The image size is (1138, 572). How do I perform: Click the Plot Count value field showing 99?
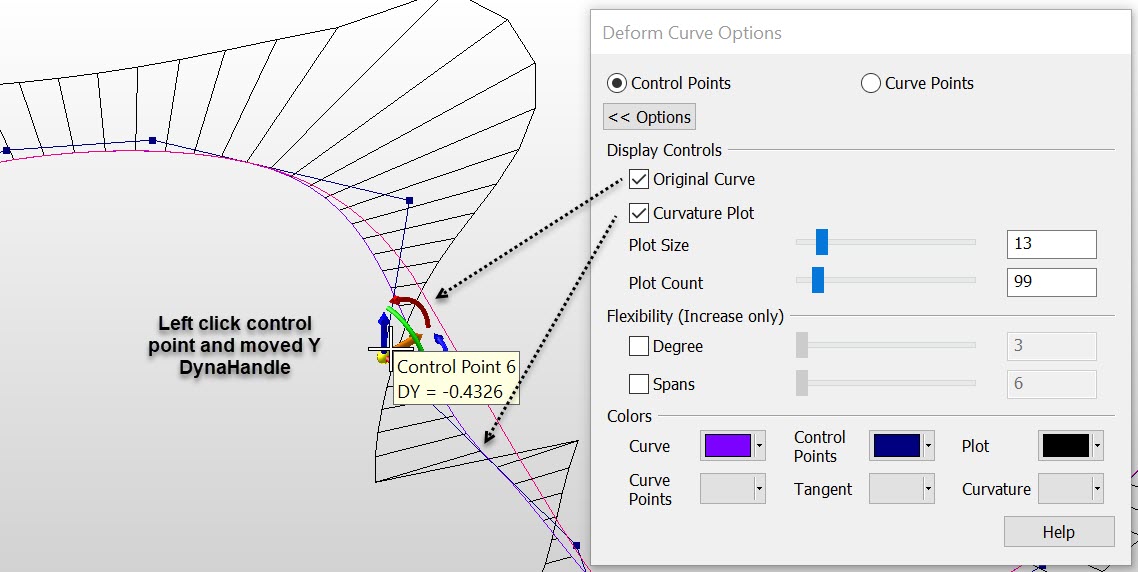pos(1052,282)
